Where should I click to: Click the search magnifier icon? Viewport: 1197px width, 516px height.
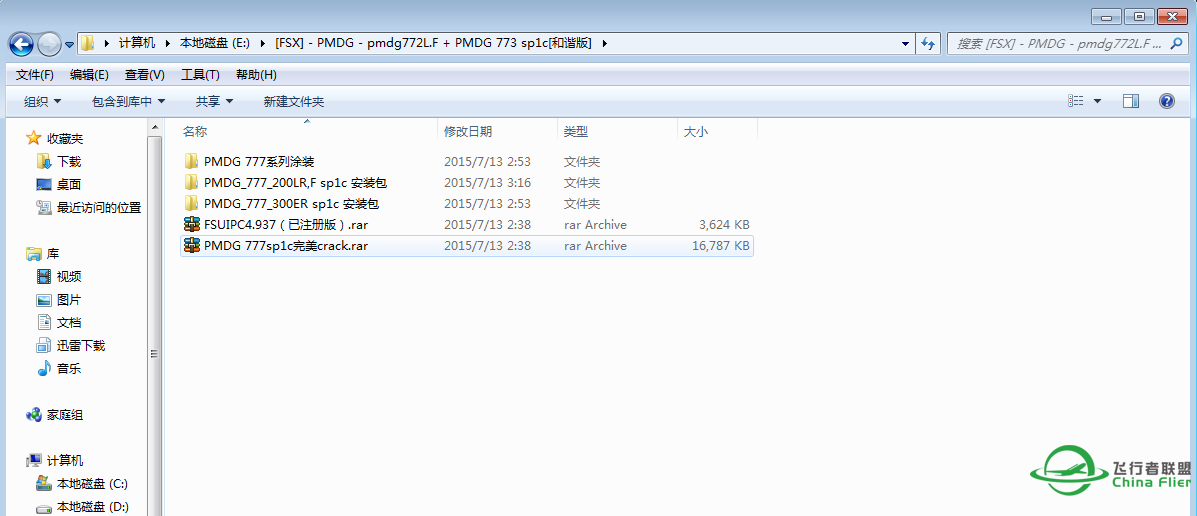coord(1176,44)
